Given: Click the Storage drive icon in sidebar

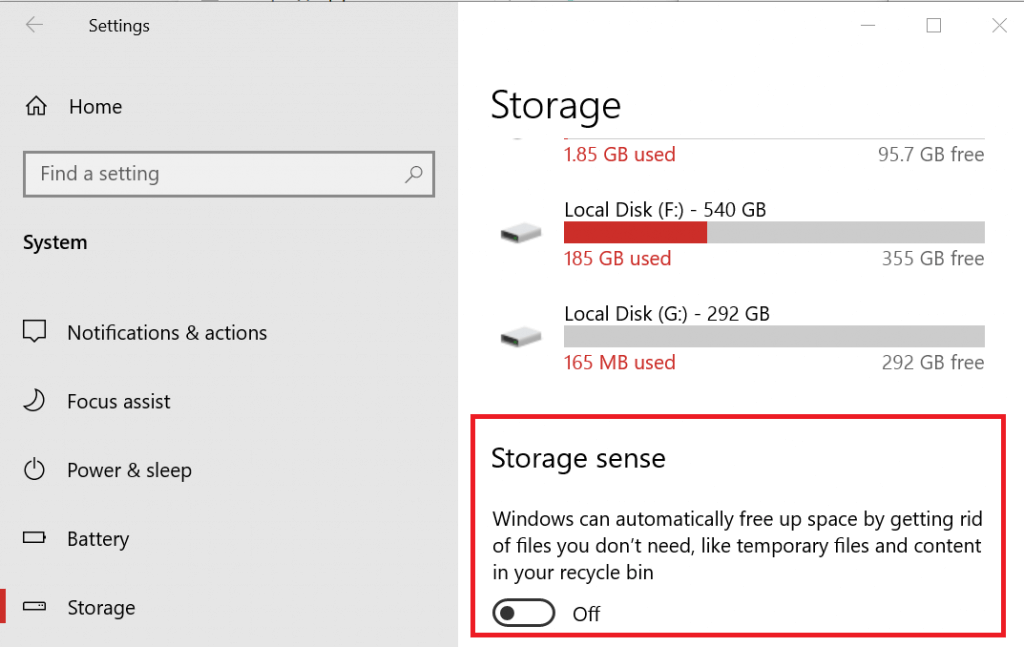Looking at the screenshot, I should tap(34, 607).
